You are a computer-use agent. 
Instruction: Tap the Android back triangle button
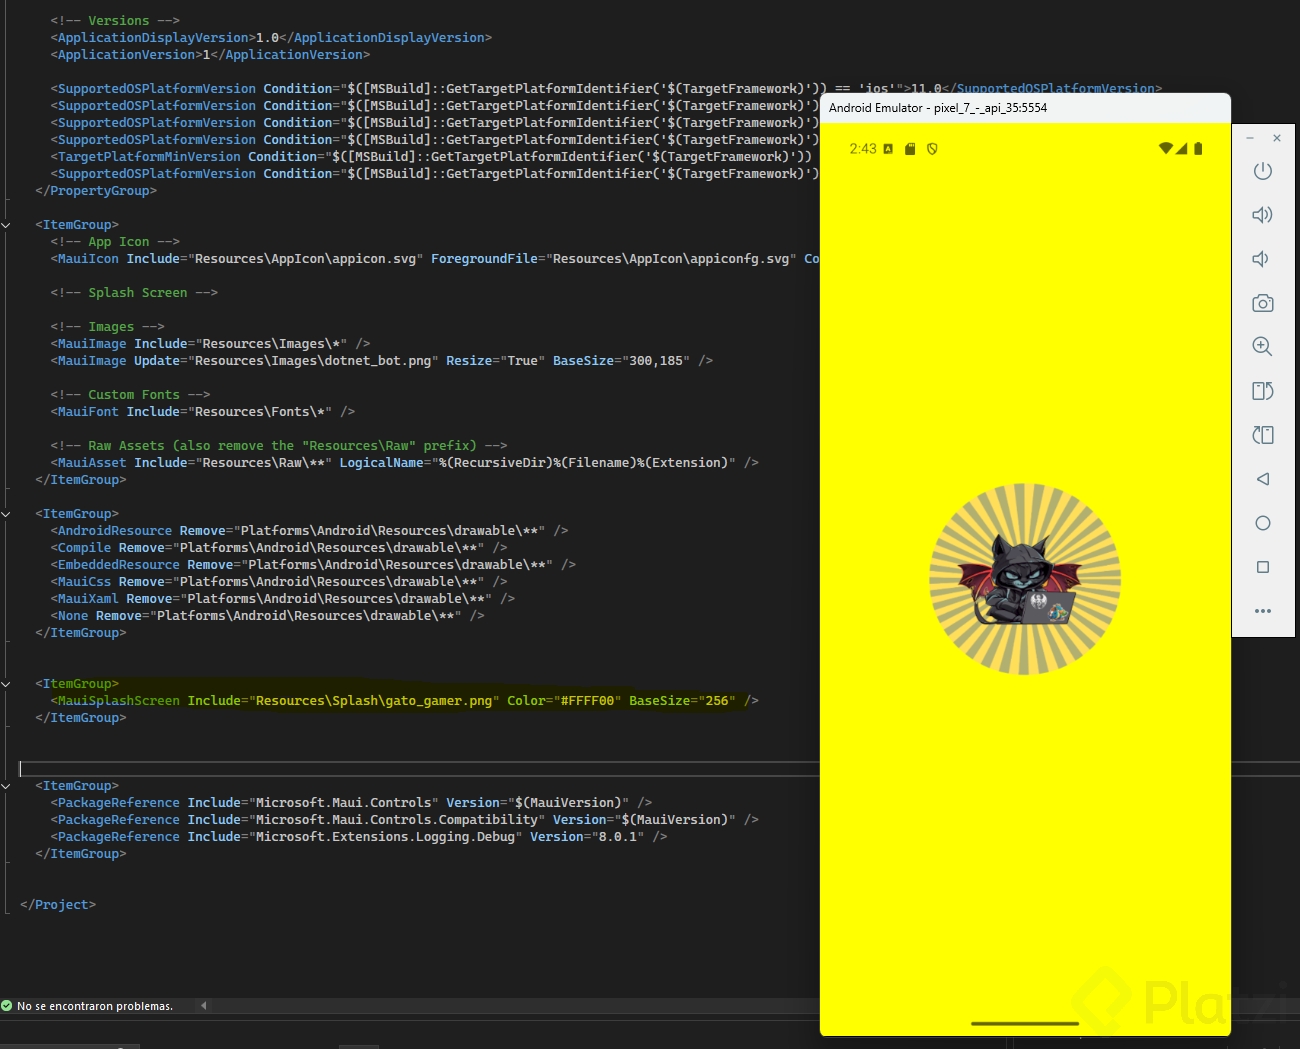click(x=1262, y=479)
